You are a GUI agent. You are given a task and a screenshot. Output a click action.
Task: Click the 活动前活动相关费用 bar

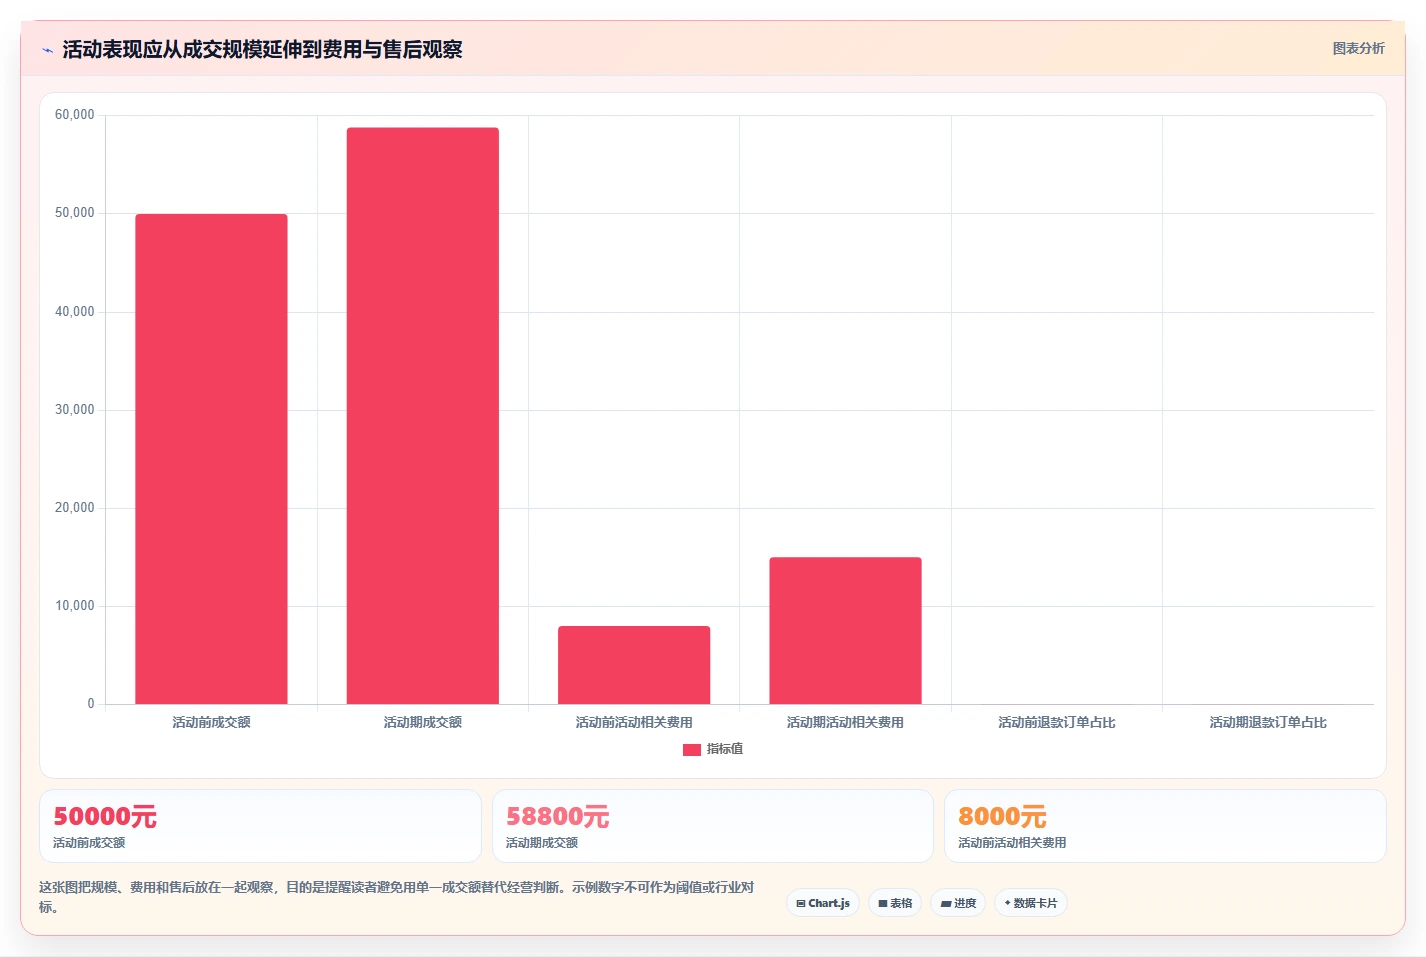pos(634,665)
